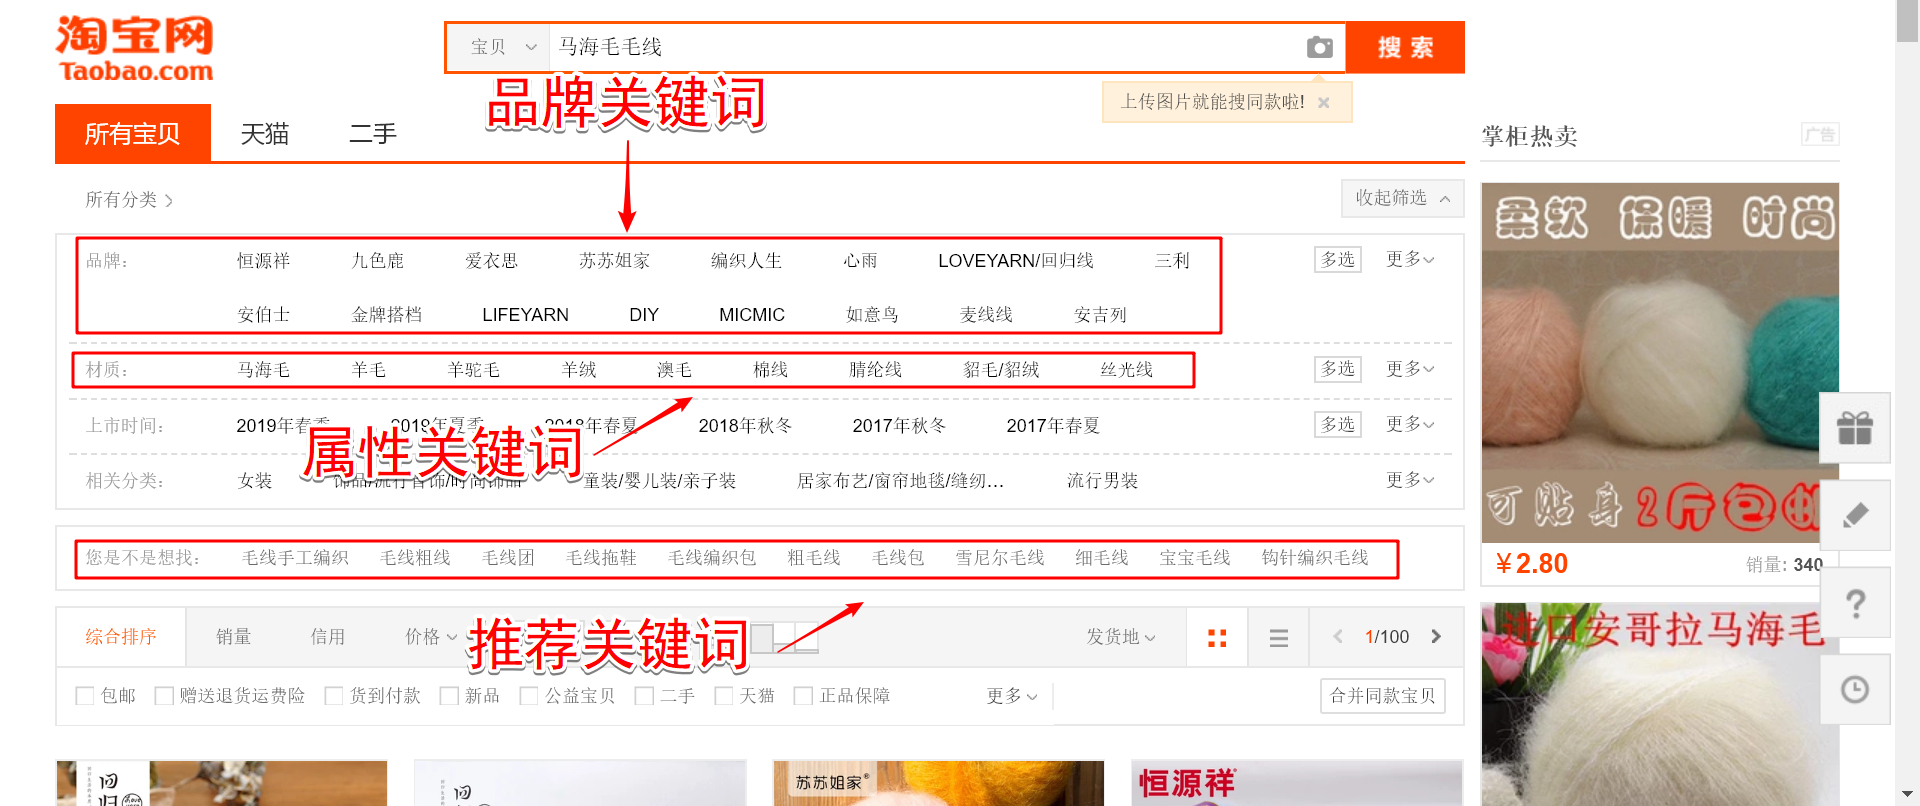Screen dimensions: 1920x806
Task: Click inside the search text field
Action: click(925, 47)
